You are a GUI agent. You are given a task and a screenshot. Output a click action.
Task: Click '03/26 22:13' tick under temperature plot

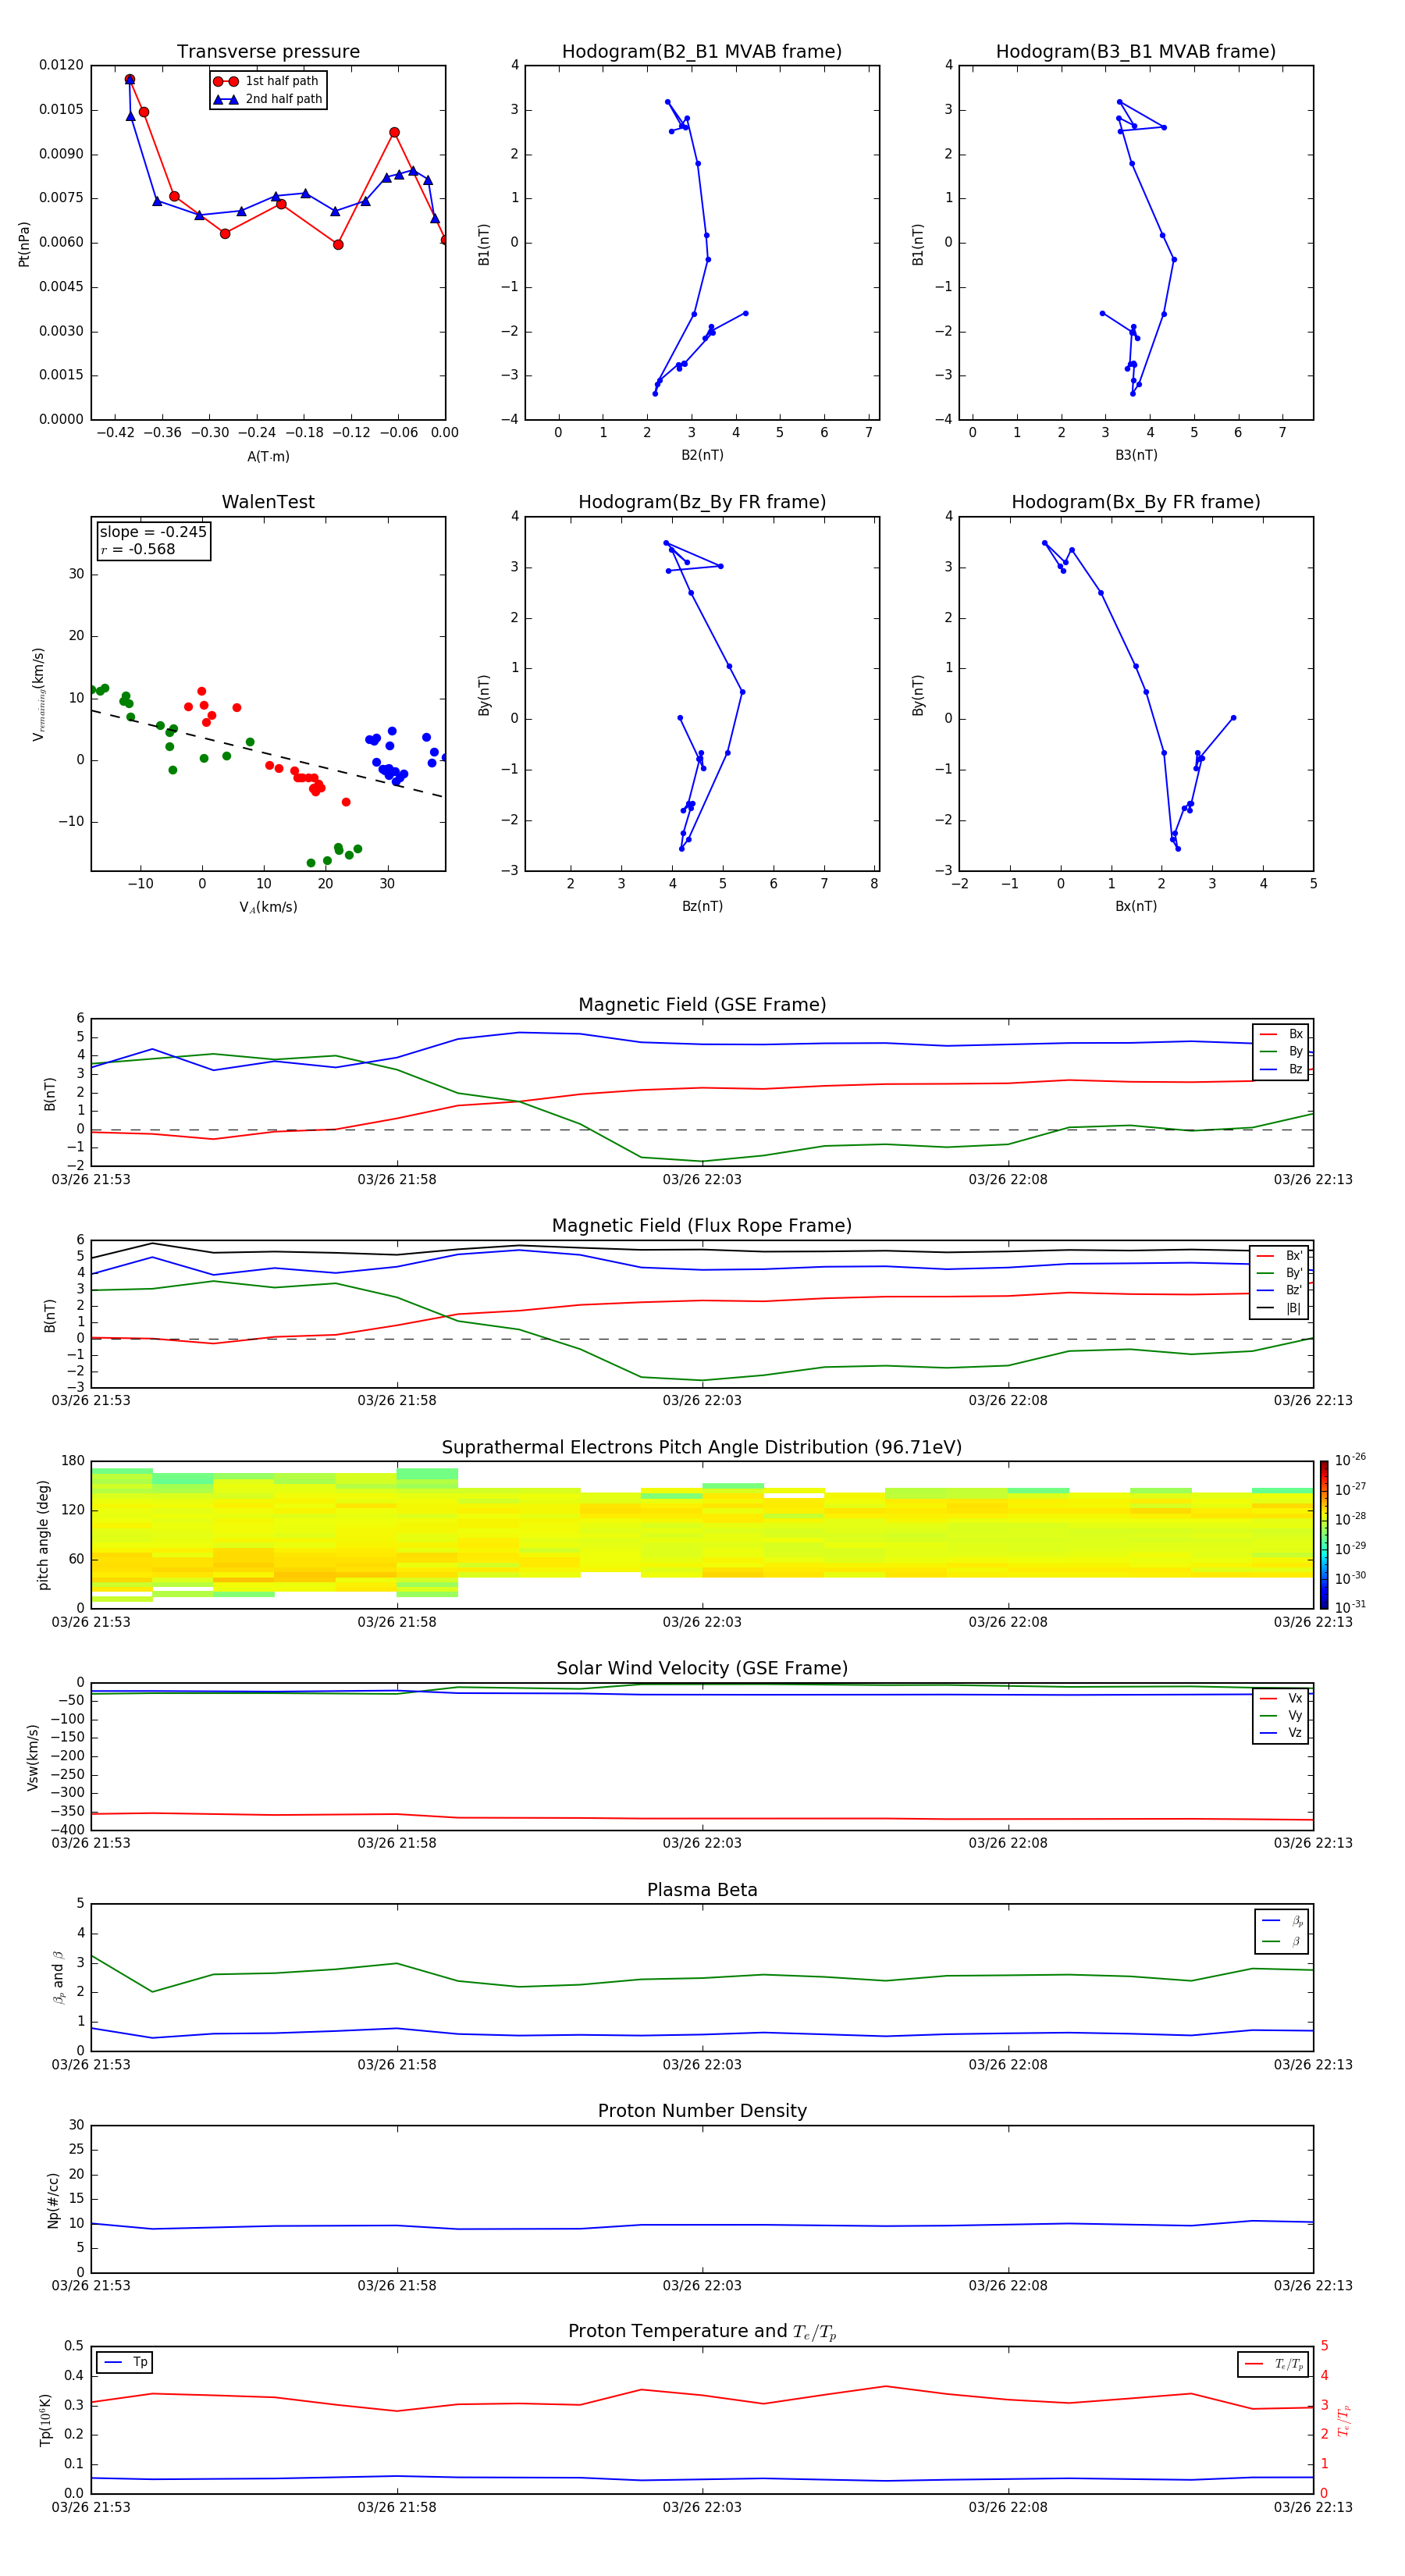1313,2507
